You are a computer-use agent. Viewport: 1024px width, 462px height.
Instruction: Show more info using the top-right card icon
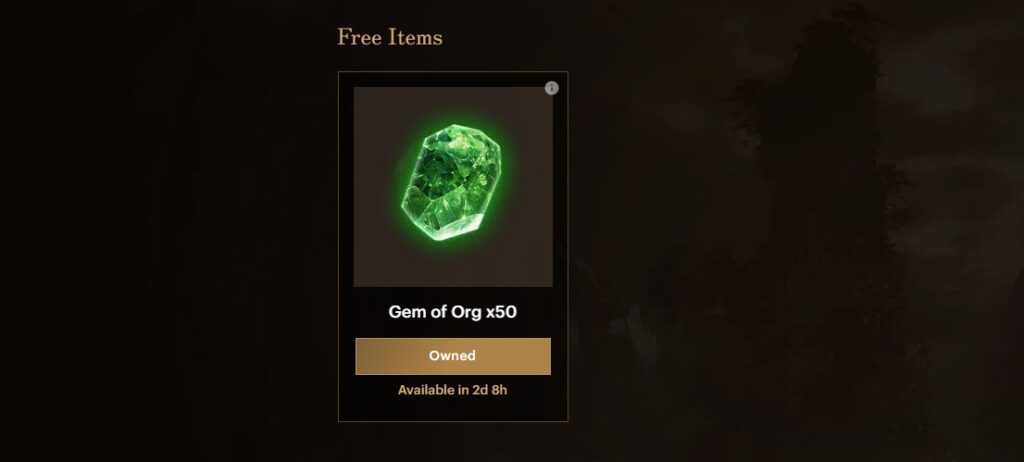point(551,88)
